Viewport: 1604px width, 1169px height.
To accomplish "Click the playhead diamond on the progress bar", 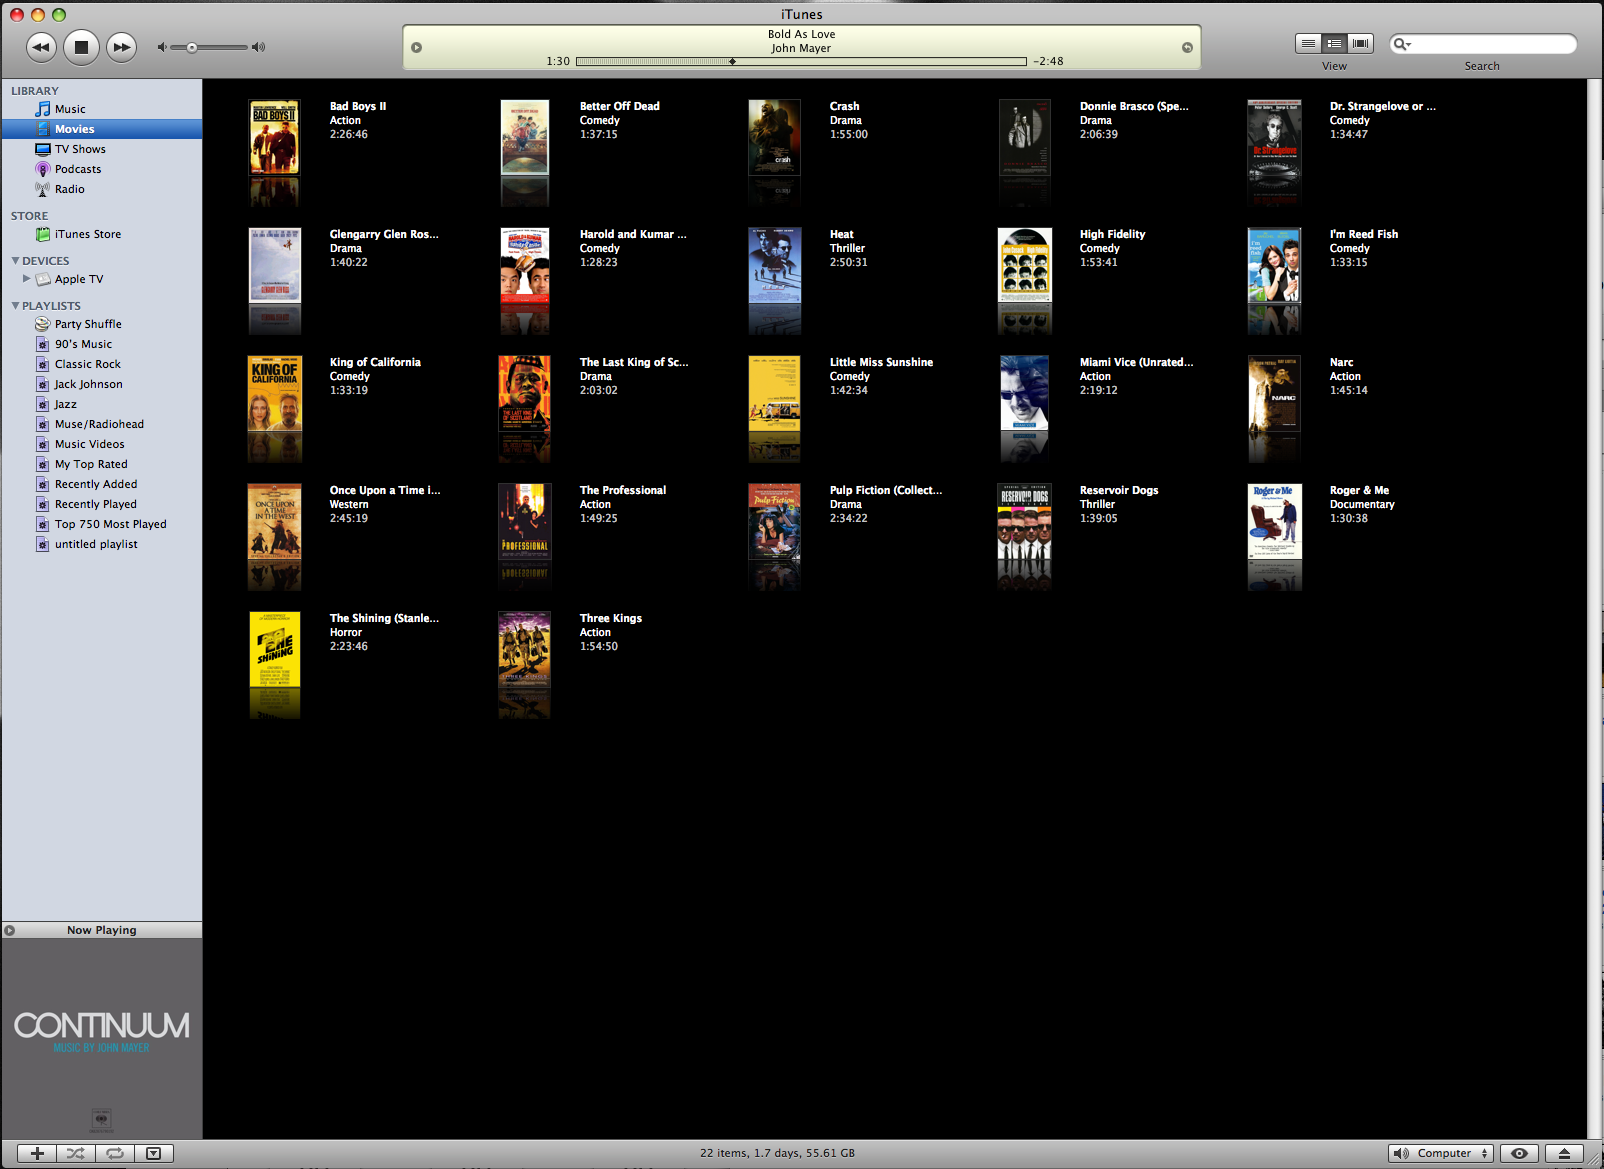I will pos(732,61).
